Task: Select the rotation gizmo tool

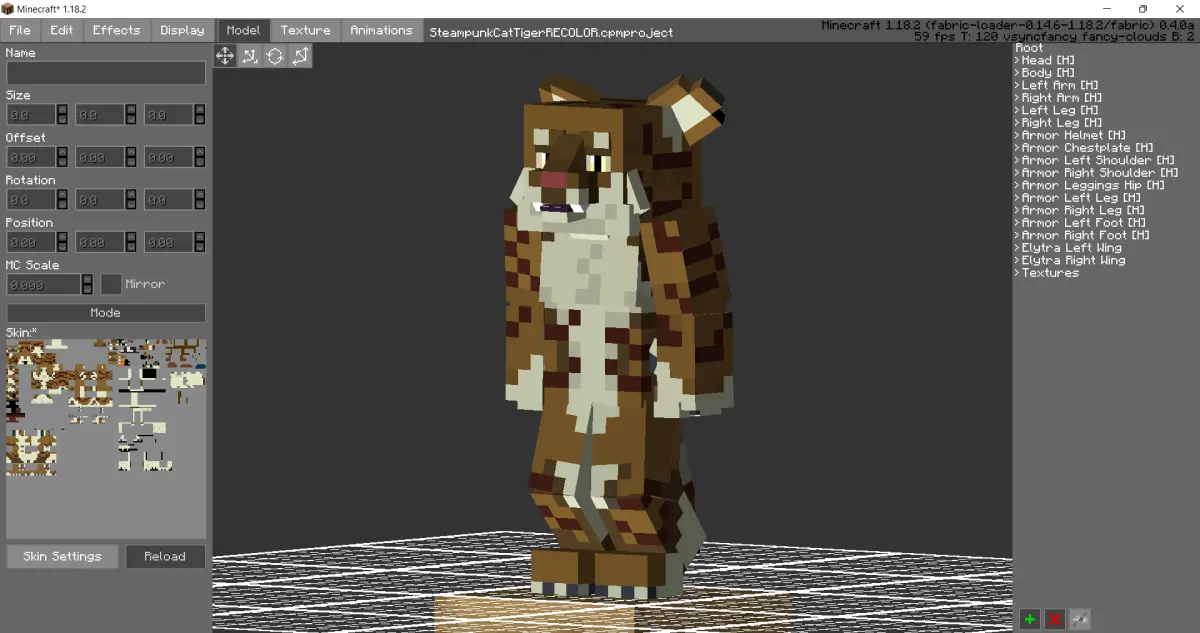Action: tap(275, 56)
